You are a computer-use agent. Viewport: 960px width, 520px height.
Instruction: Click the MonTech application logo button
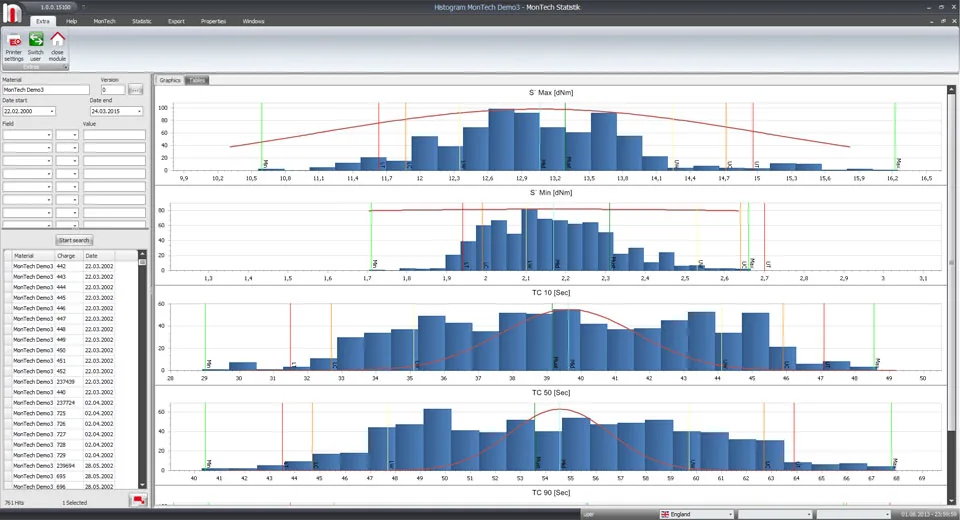(12, 12)
